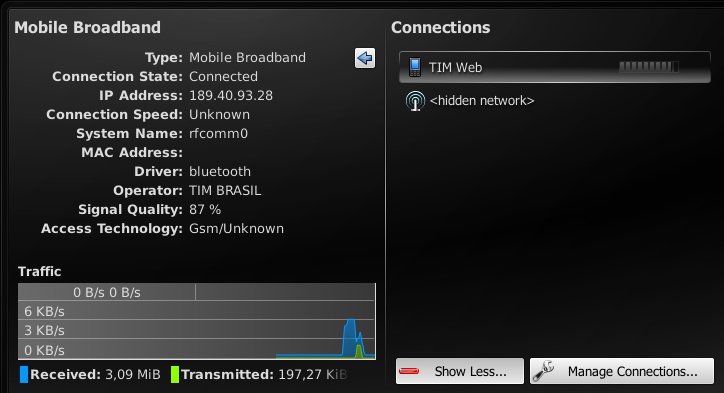Click the Gsm/Unknown access technology value

(x=236, y=229)
